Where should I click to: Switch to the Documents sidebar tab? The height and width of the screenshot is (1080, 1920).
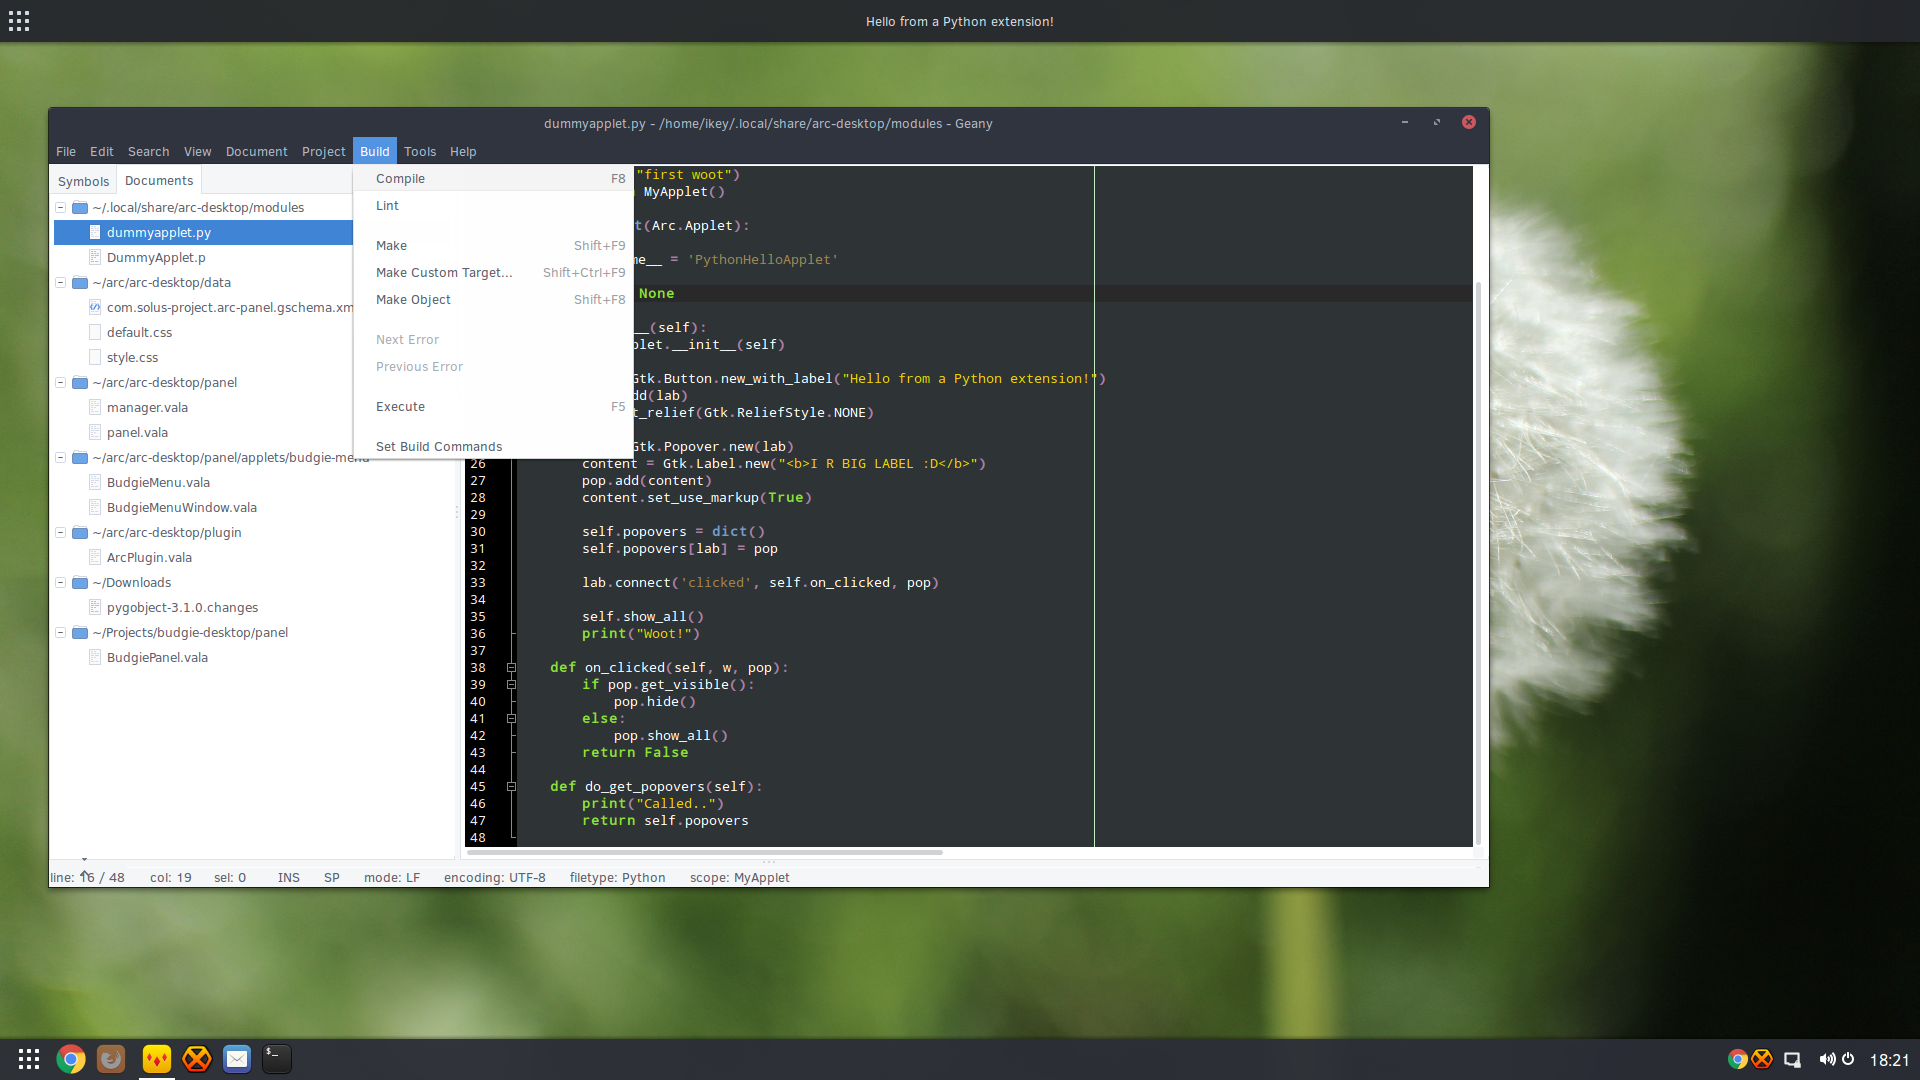[x=159, y=181]
